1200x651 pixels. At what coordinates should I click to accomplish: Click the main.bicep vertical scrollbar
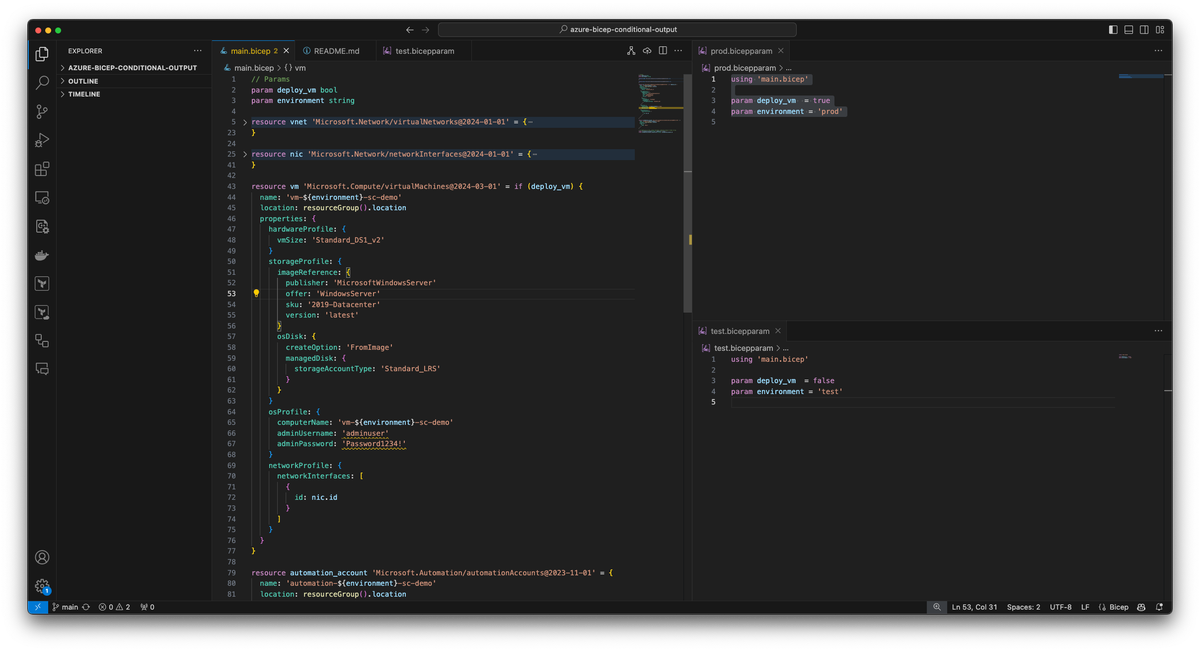tap(687, 193)
